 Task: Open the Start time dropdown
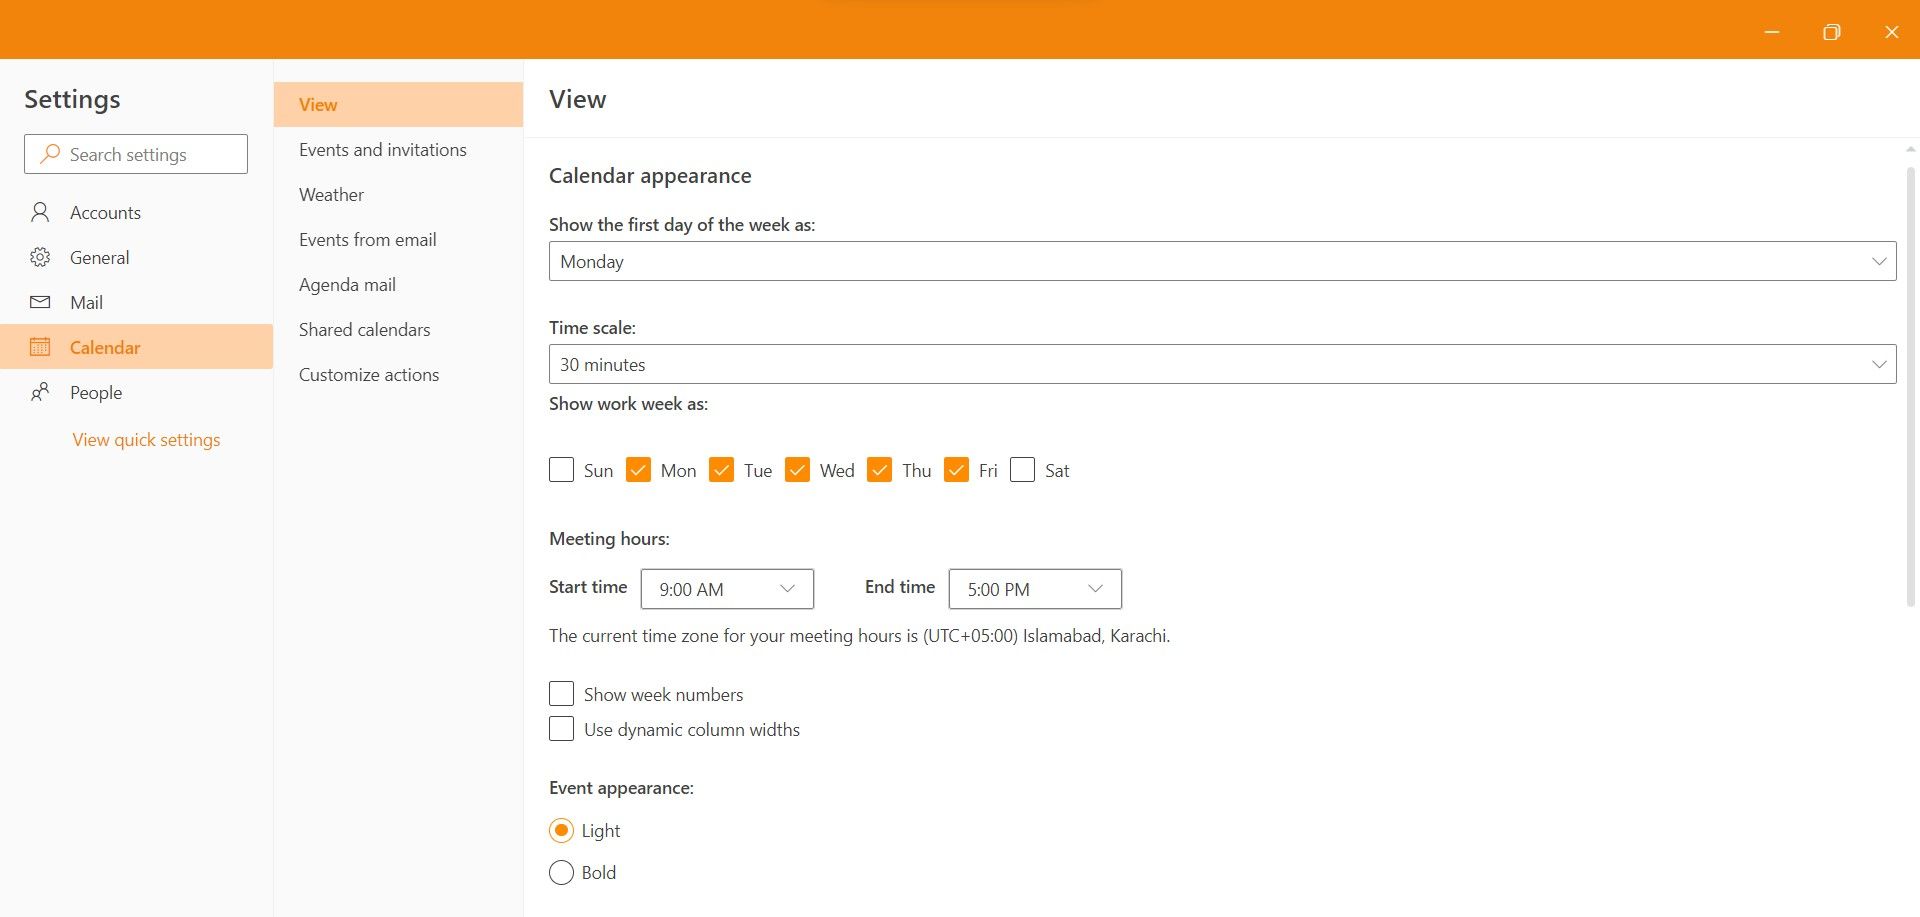(x=727, y=589)
